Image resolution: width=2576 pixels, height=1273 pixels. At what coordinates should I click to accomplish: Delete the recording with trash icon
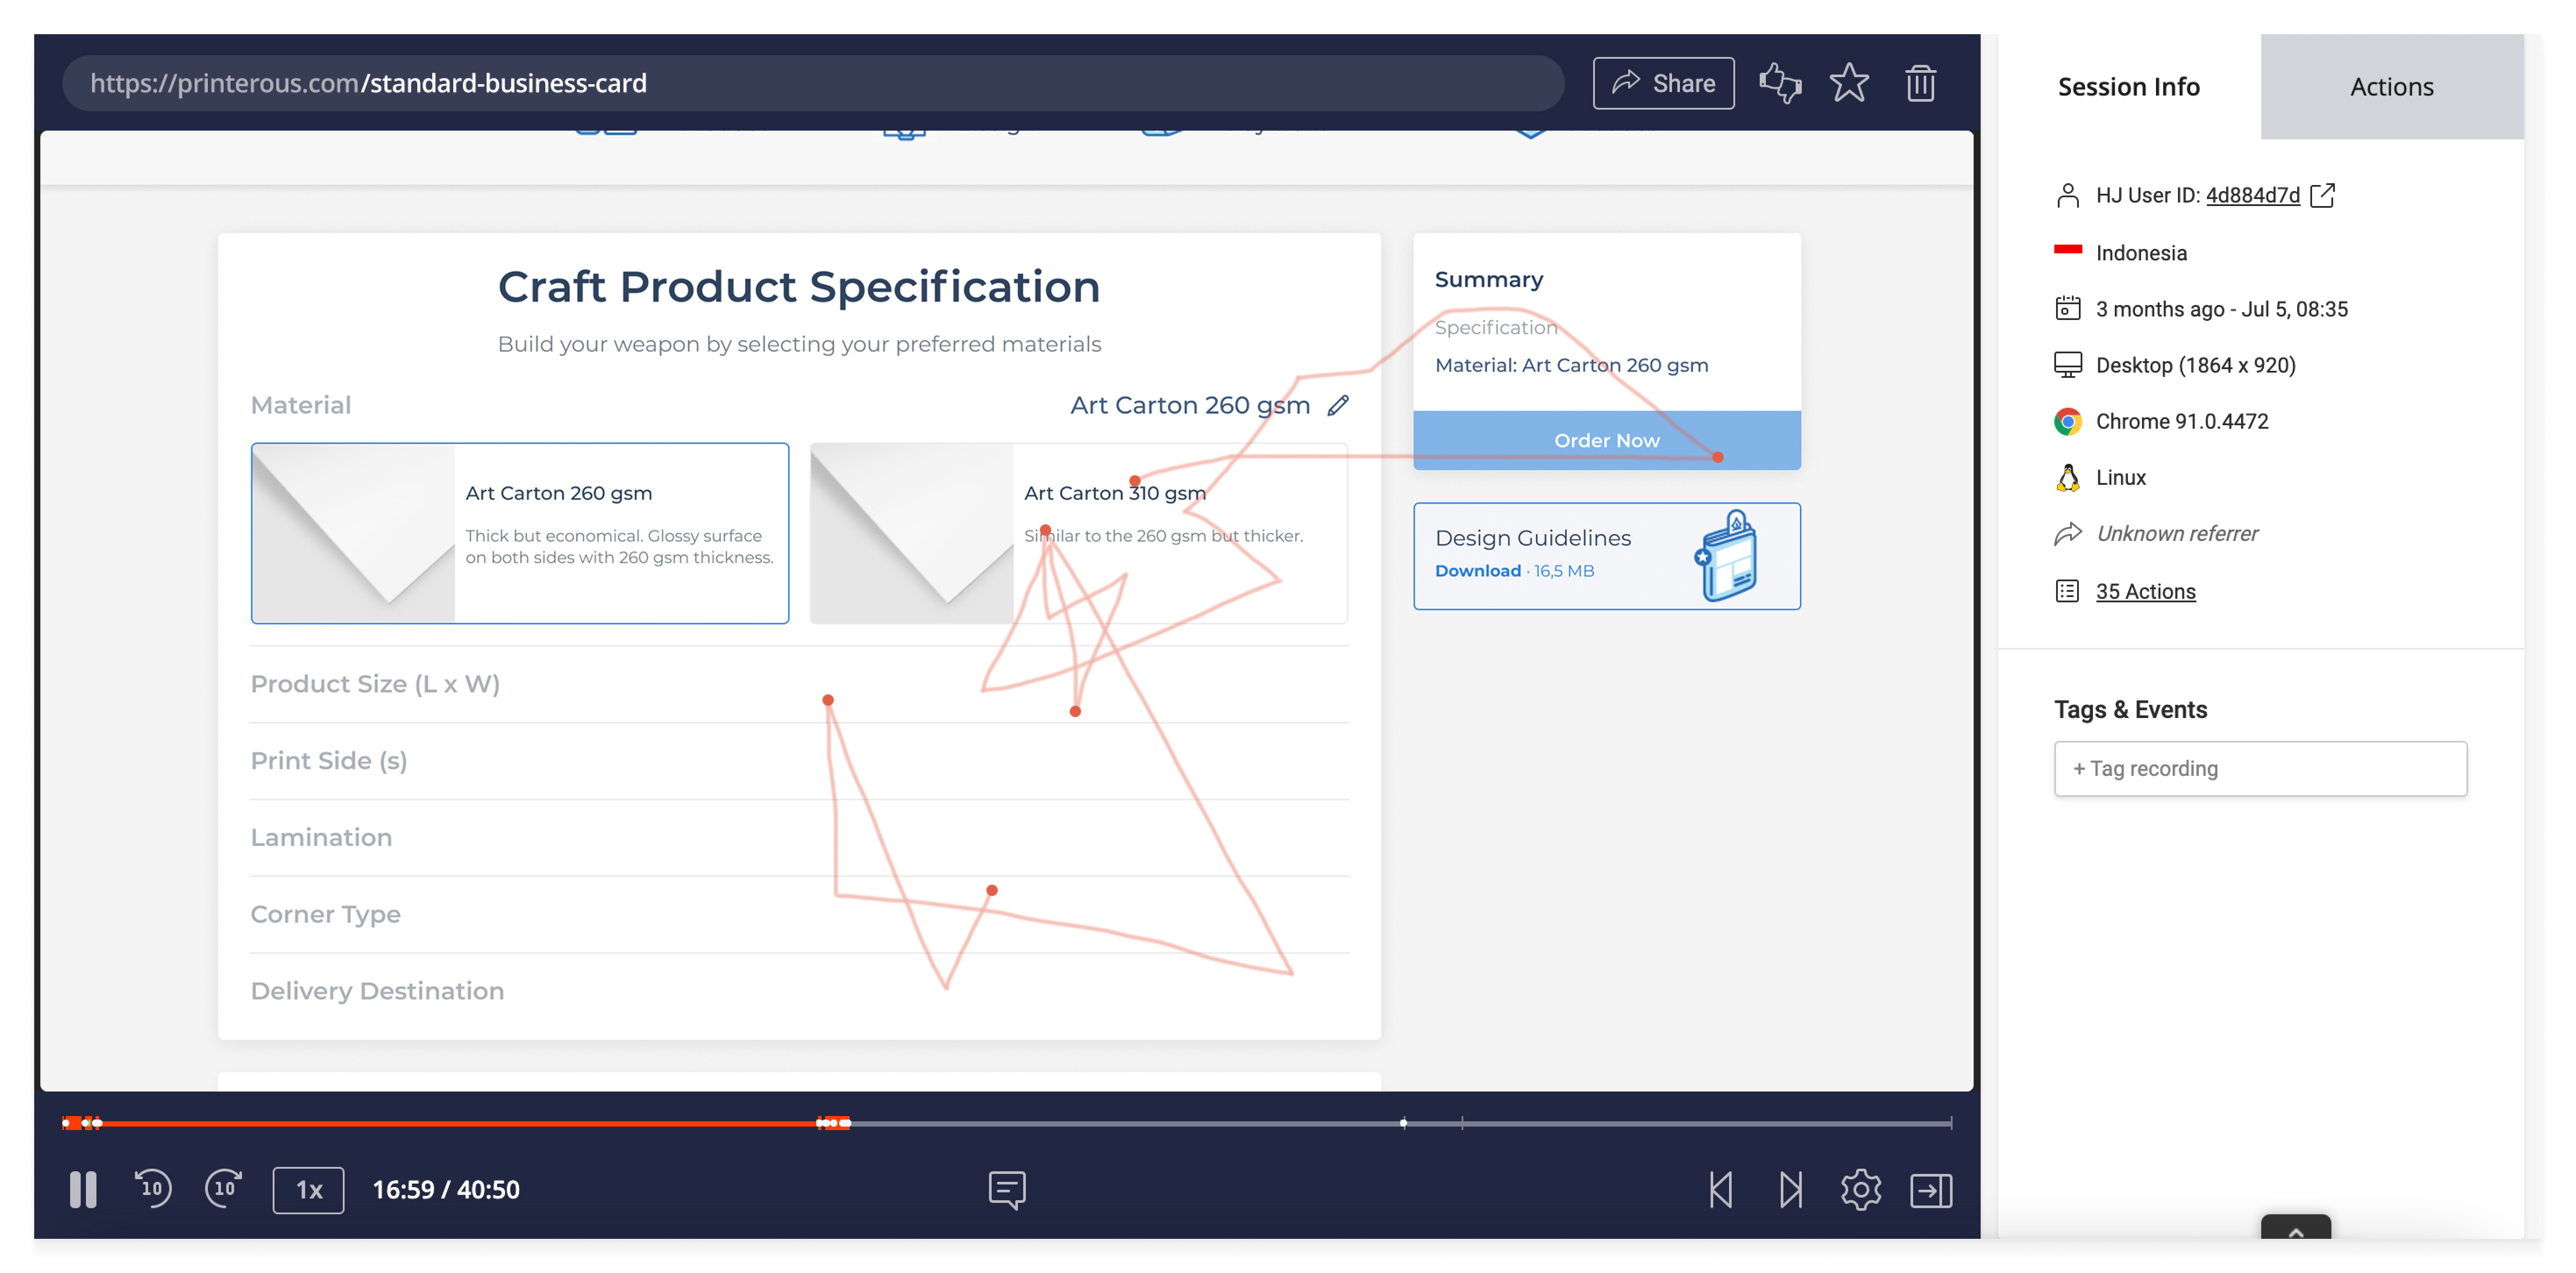[1920, 83]
